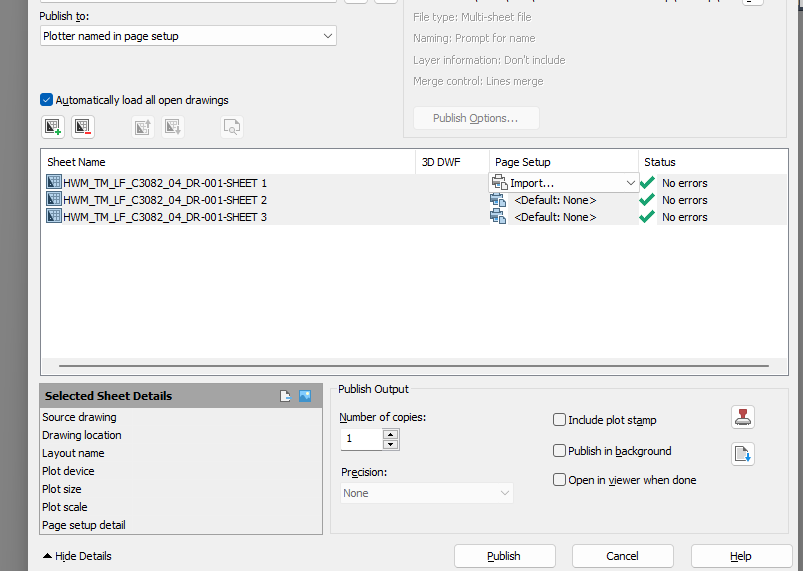Click the Page Setup column header
Screen dimensions: 803x571
point(564,162)
